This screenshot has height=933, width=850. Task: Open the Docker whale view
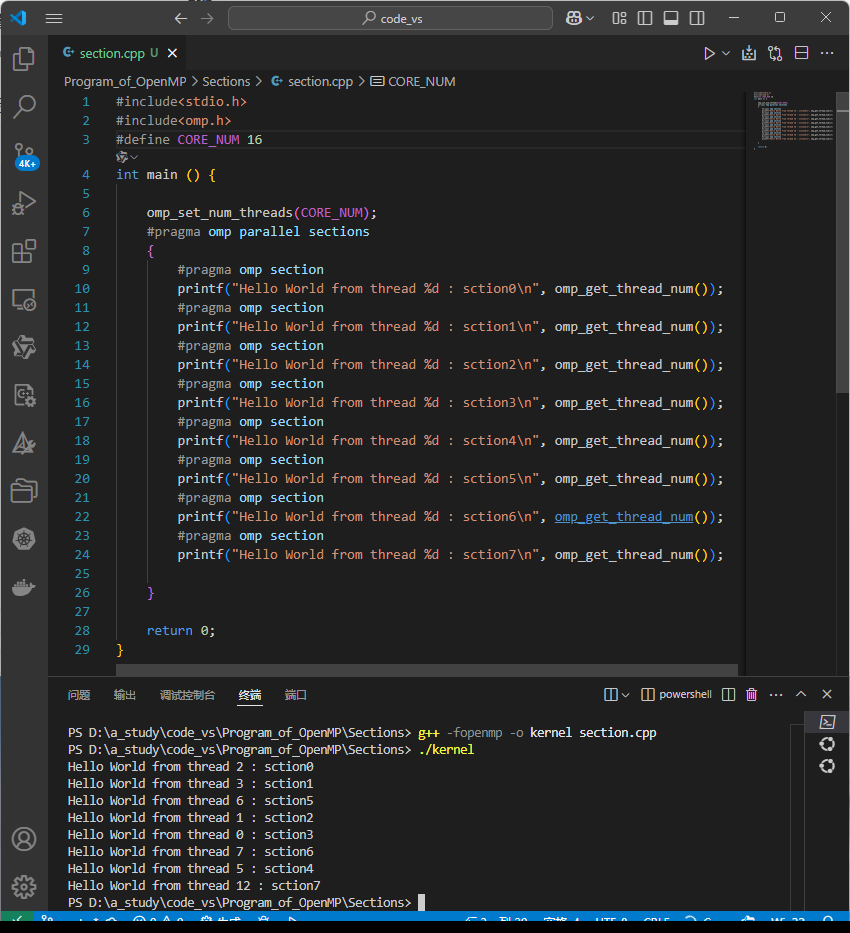[x=24, y=587]
